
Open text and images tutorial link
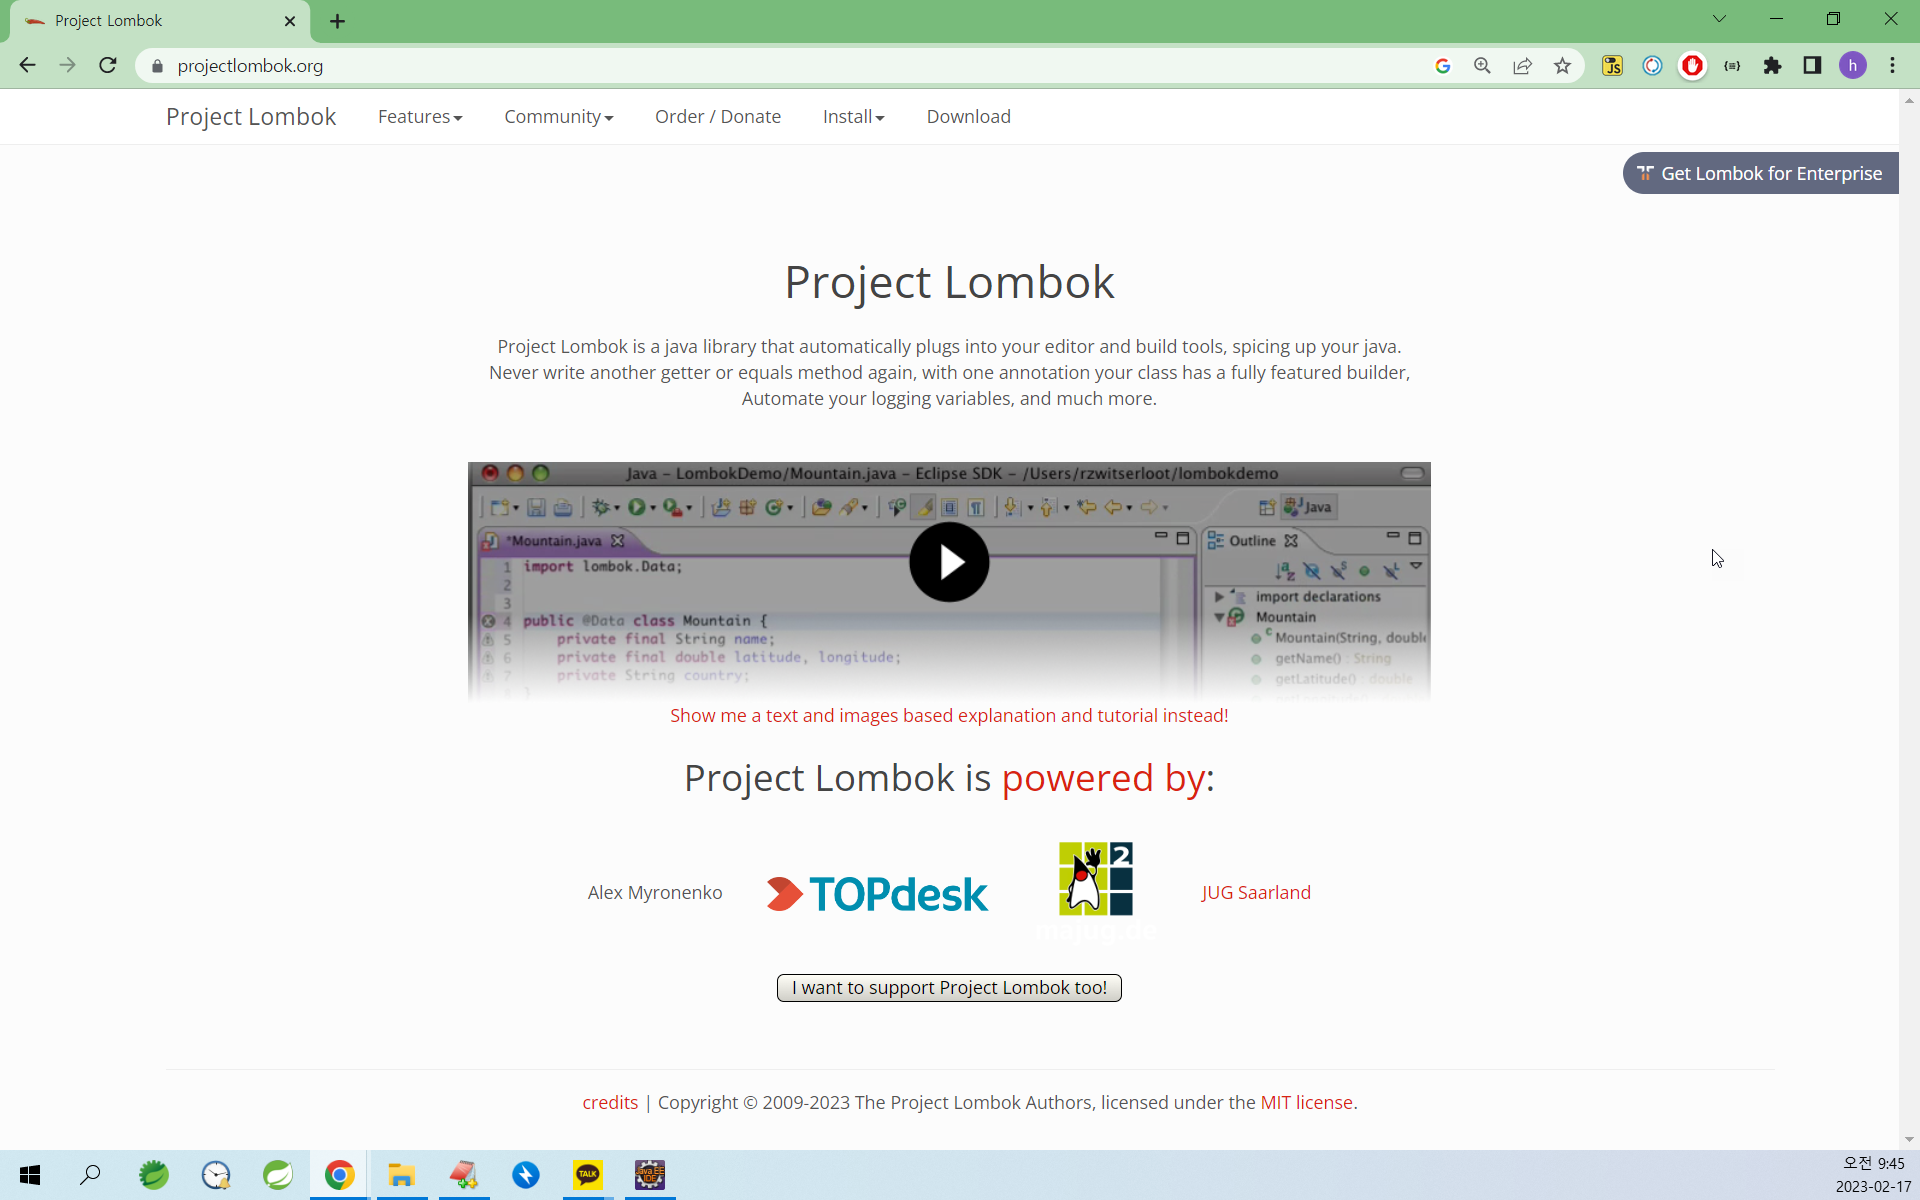coord(949,716)
